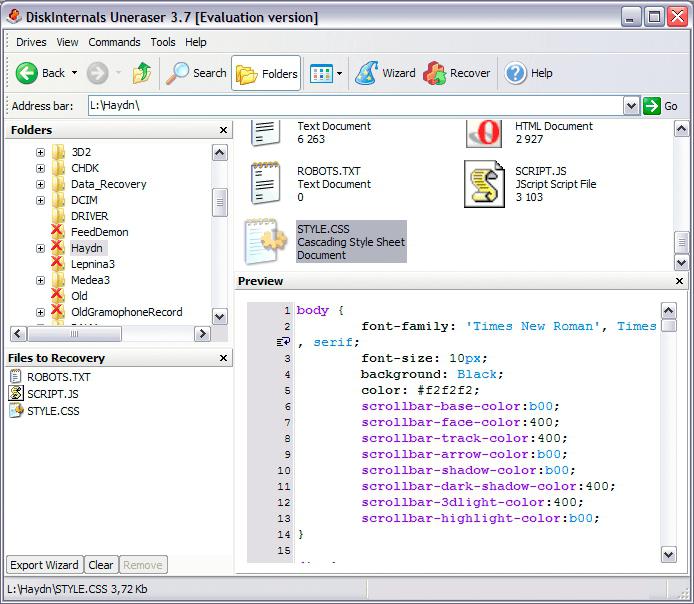Click the Clear button
The height and width of the screenshot is (604, 694).
coord(101,565)
